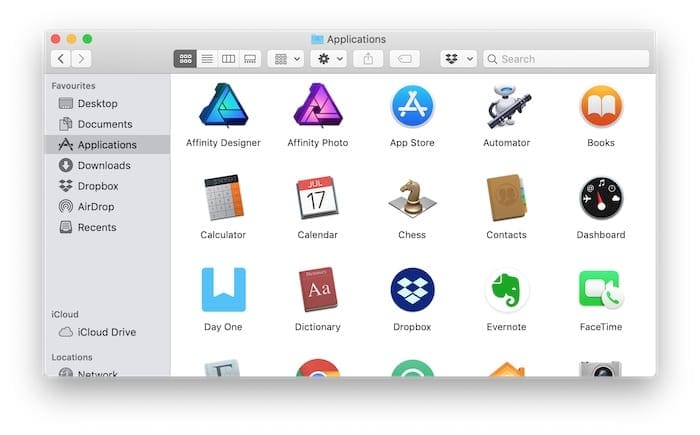Launch the App Store icon
The width and height of the screenshot is (700, 435).
click(x=412, y=106)
